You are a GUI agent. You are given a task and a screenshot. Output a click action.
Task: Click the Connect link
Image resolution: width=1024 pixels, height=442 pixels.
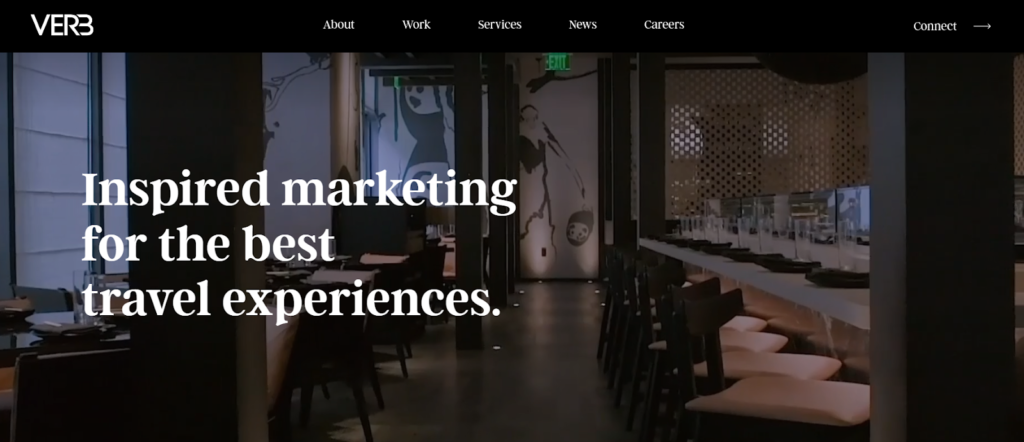click(935, 26)
